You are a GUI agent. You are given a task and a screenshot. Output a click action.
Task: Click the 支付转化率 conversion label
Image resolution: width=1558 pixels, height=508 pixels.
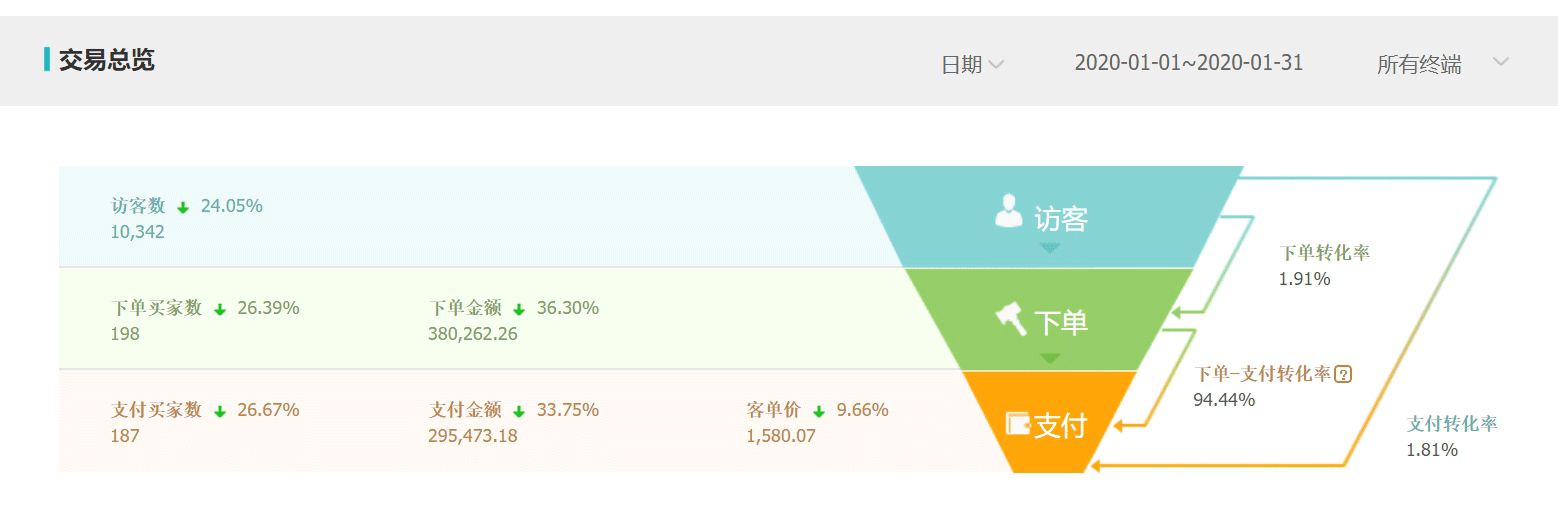(1452, 423)
